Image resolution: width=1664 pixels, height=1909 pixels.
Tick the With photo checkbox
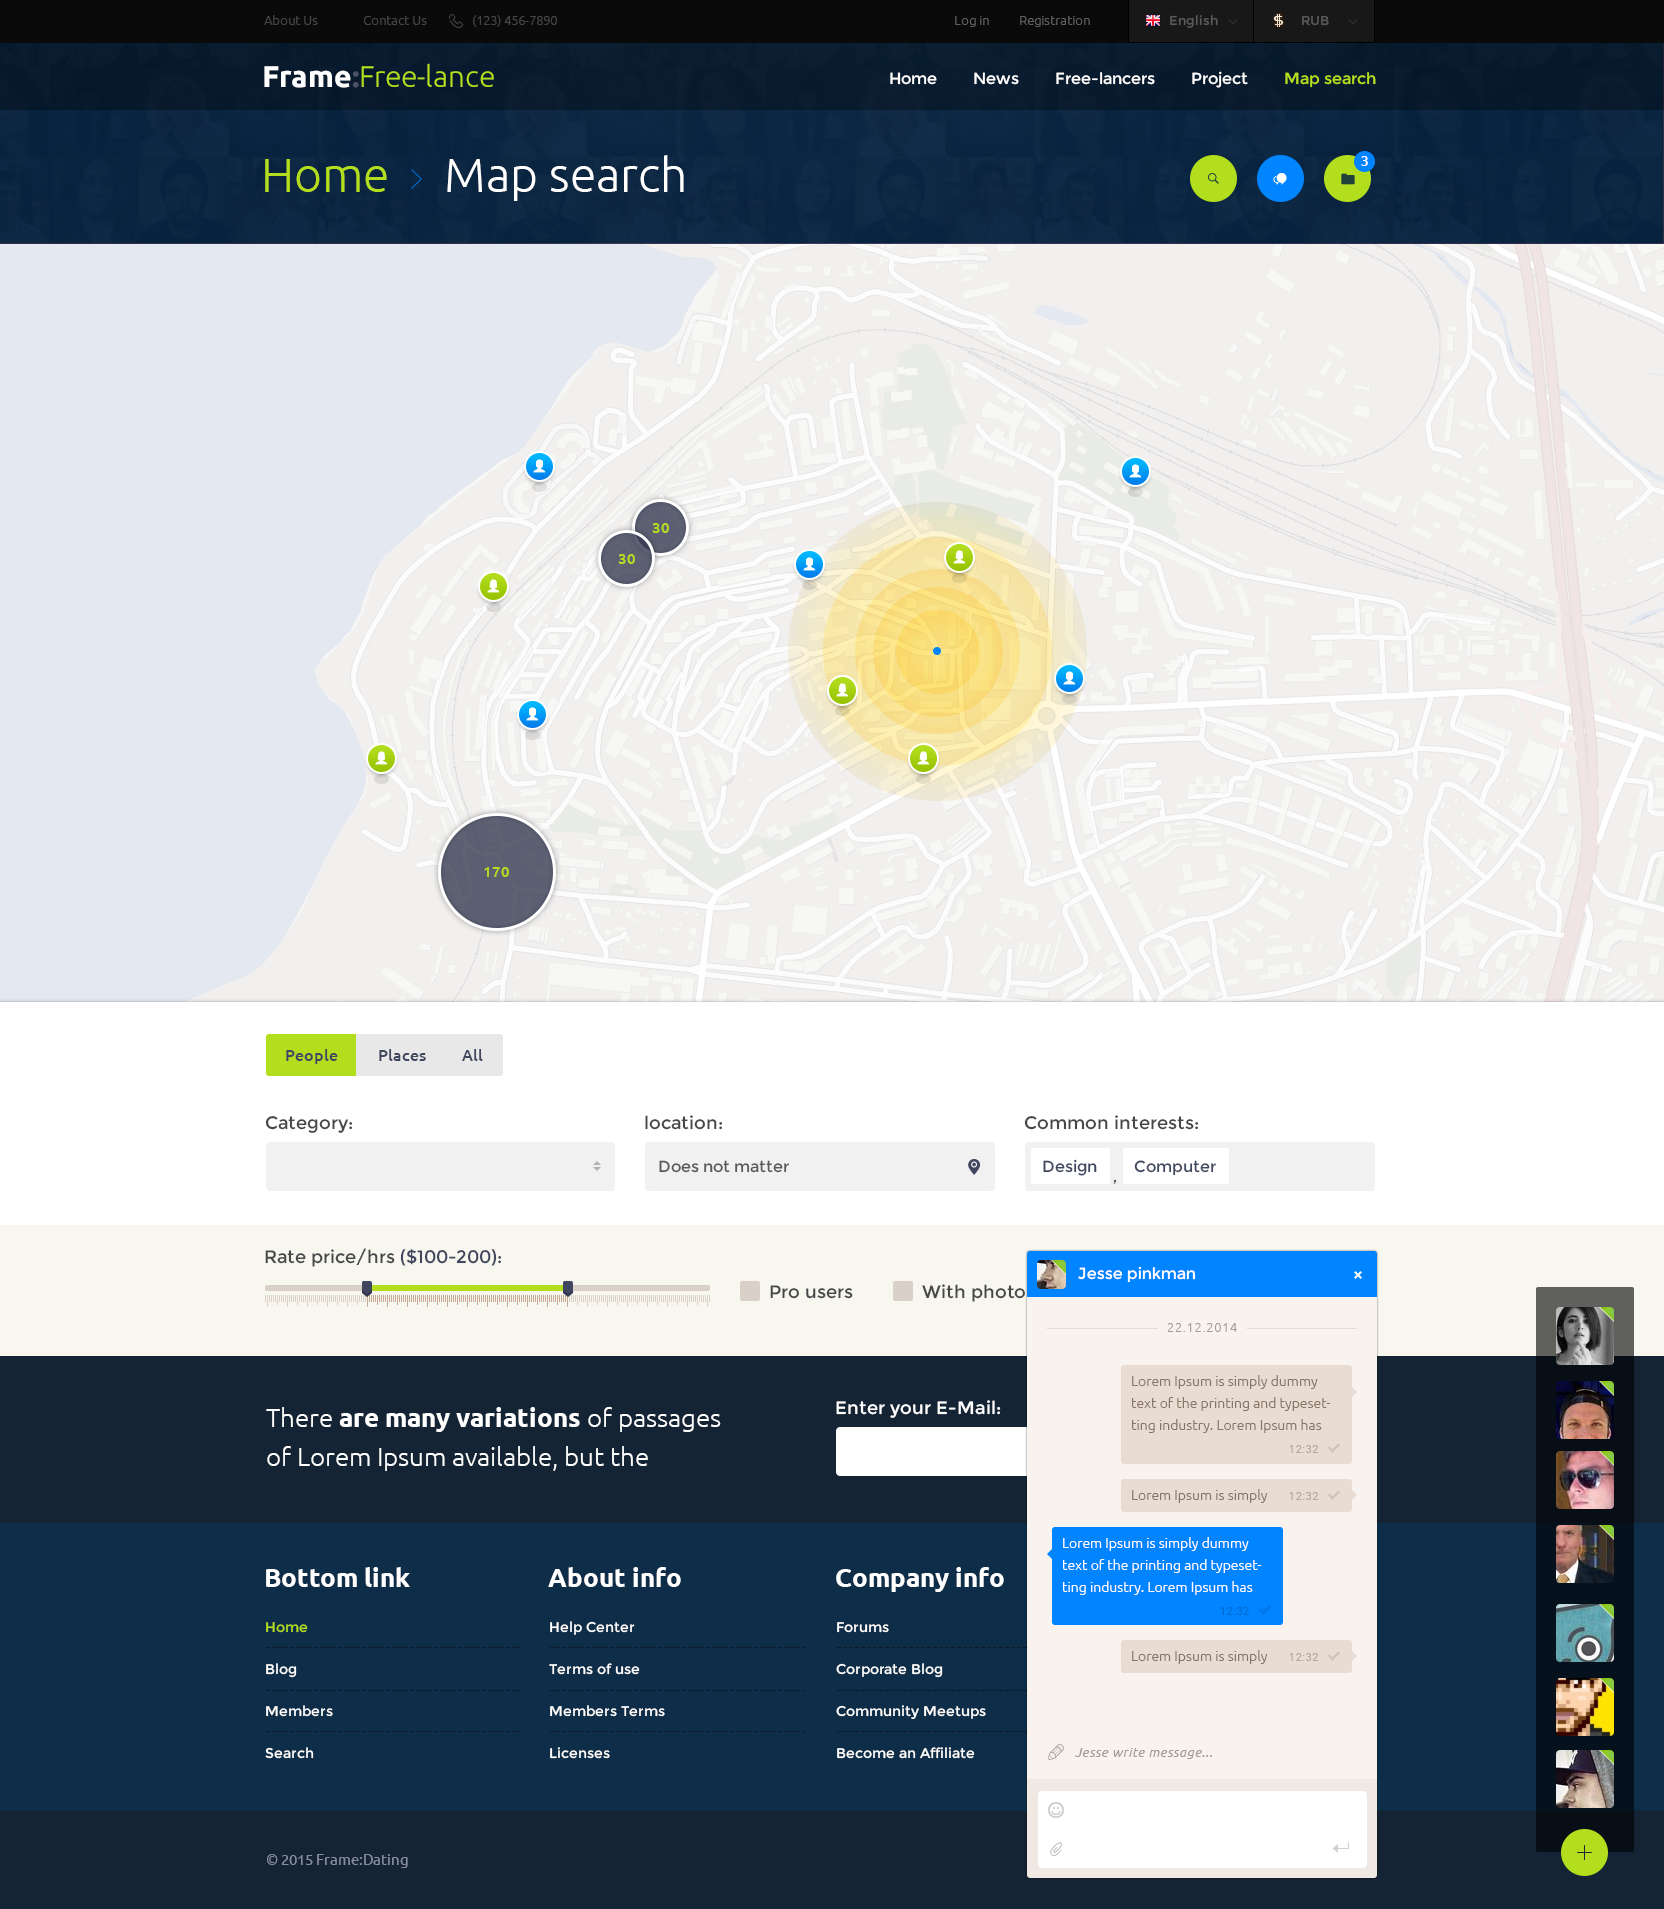click(903, 1291)
